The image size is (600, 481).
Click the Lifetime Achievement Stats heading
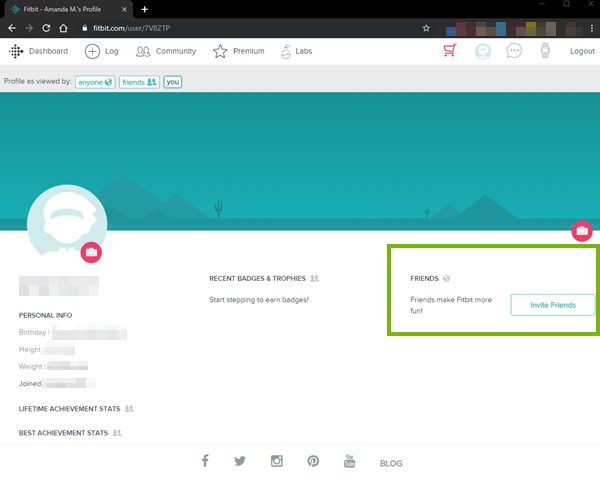(x=69, y=409)
